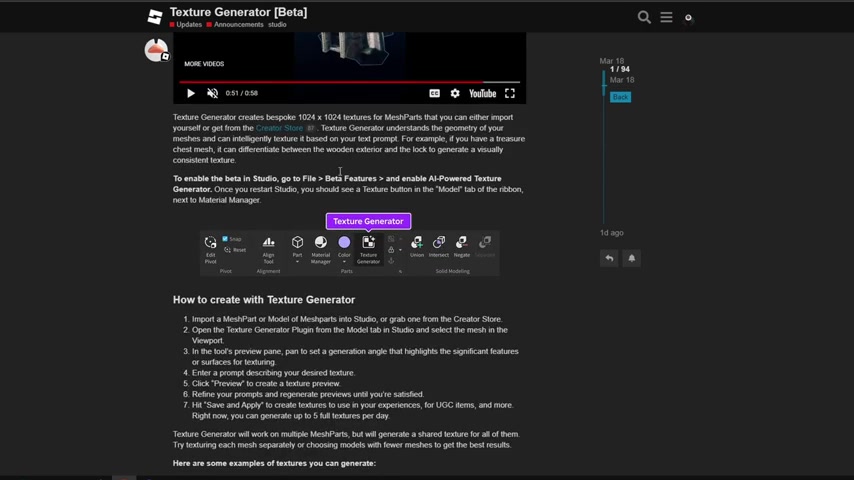854x480 pixels.
Task: Click the Color swatch in ribbon image
Action: 344,242
